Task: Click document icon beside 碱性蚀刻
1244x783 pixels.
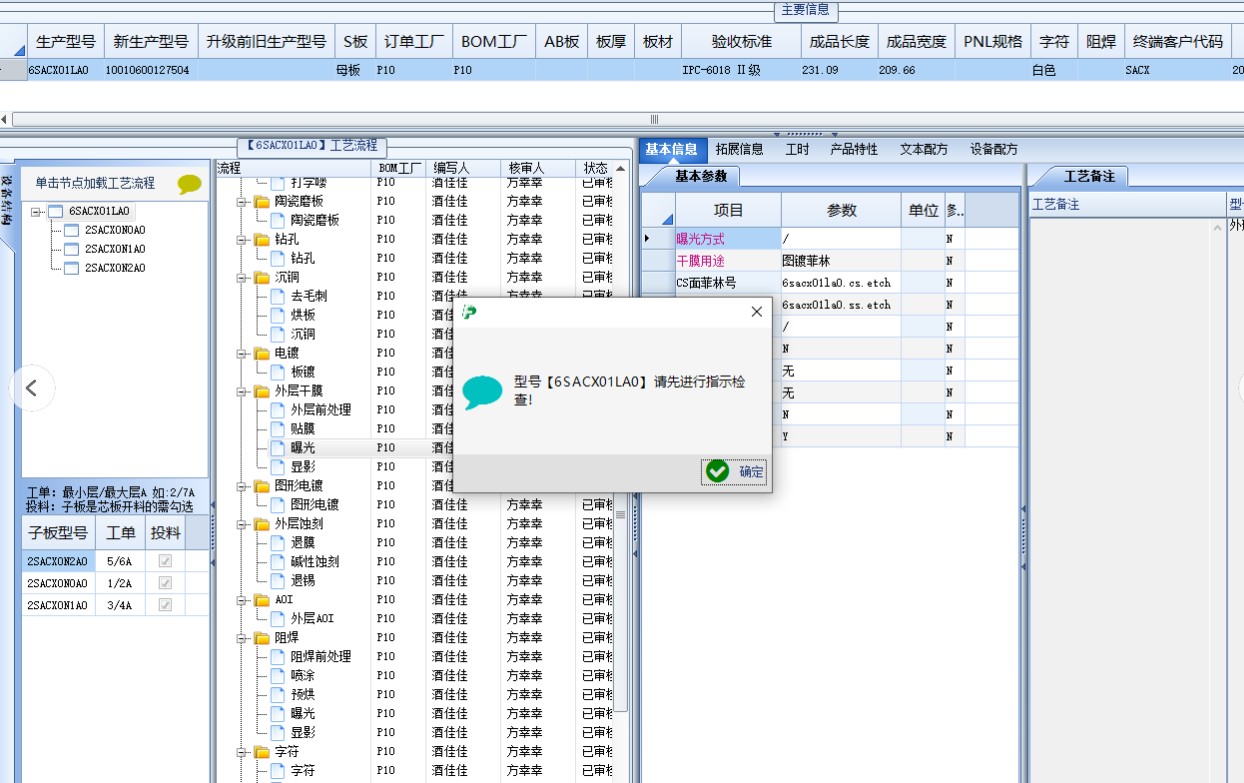Action: click(x=278, y=562)
